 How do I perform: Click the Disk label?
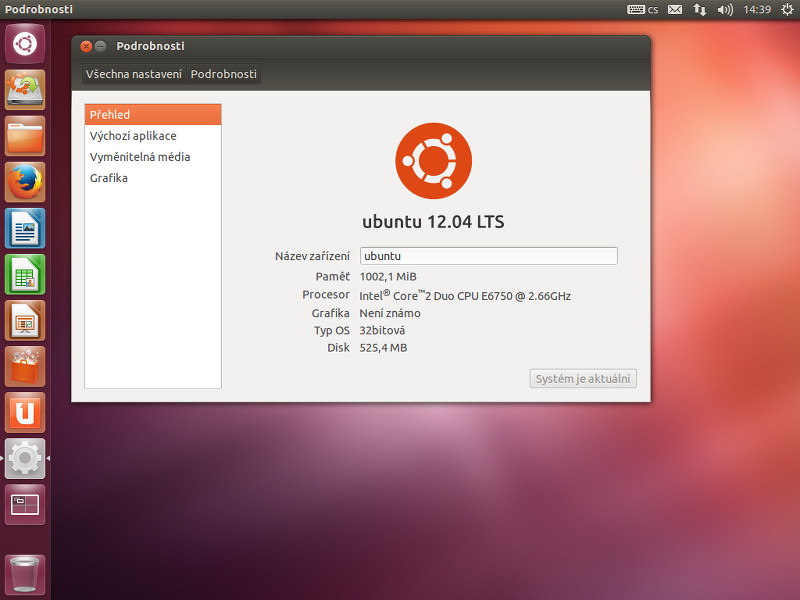(338, 348)
